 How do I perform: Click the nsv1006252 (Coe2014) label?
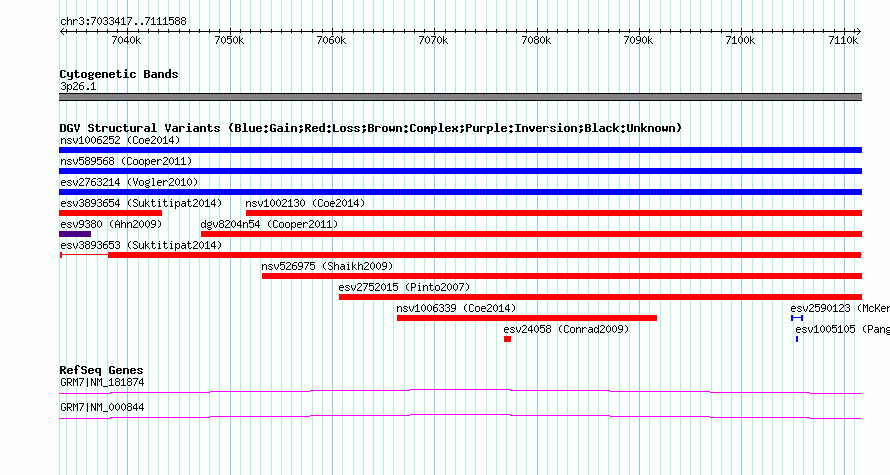[x=120, y=140]
